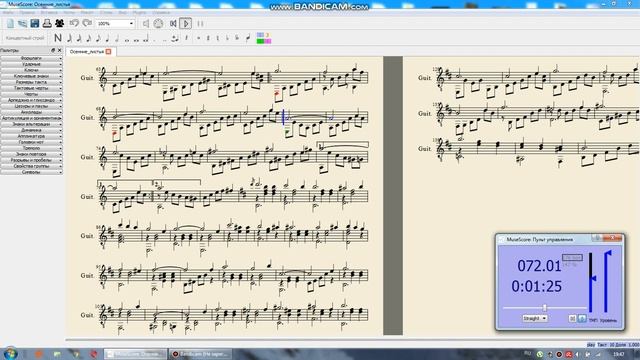Click the people icon next to Print
The image size is (640, 360).
60,24
